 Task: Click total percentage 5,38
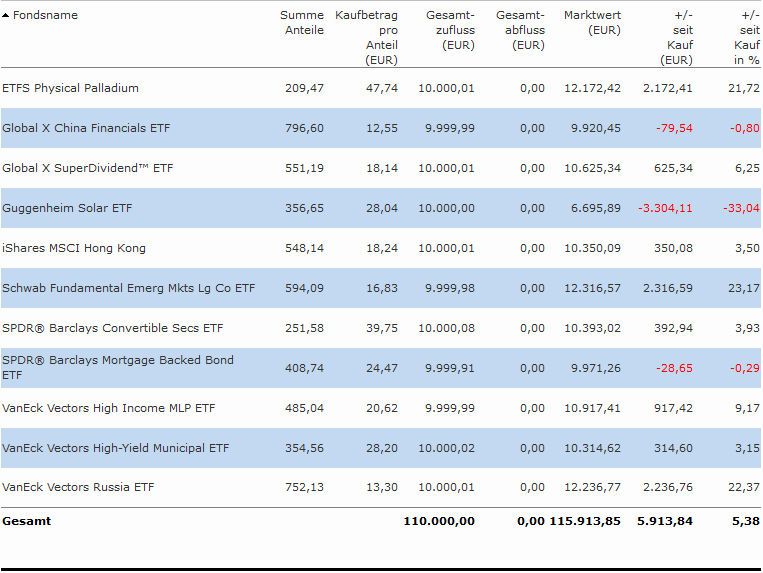click(x=746, y=521)
